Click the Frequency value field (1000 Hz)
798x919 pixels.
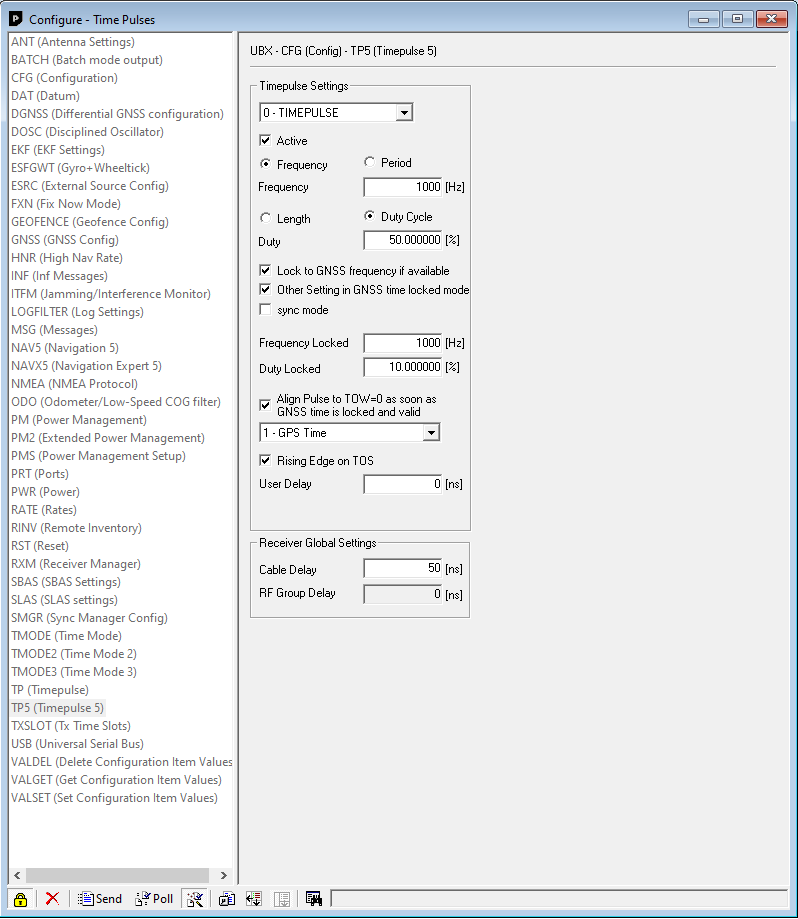(x=403, y=187)
